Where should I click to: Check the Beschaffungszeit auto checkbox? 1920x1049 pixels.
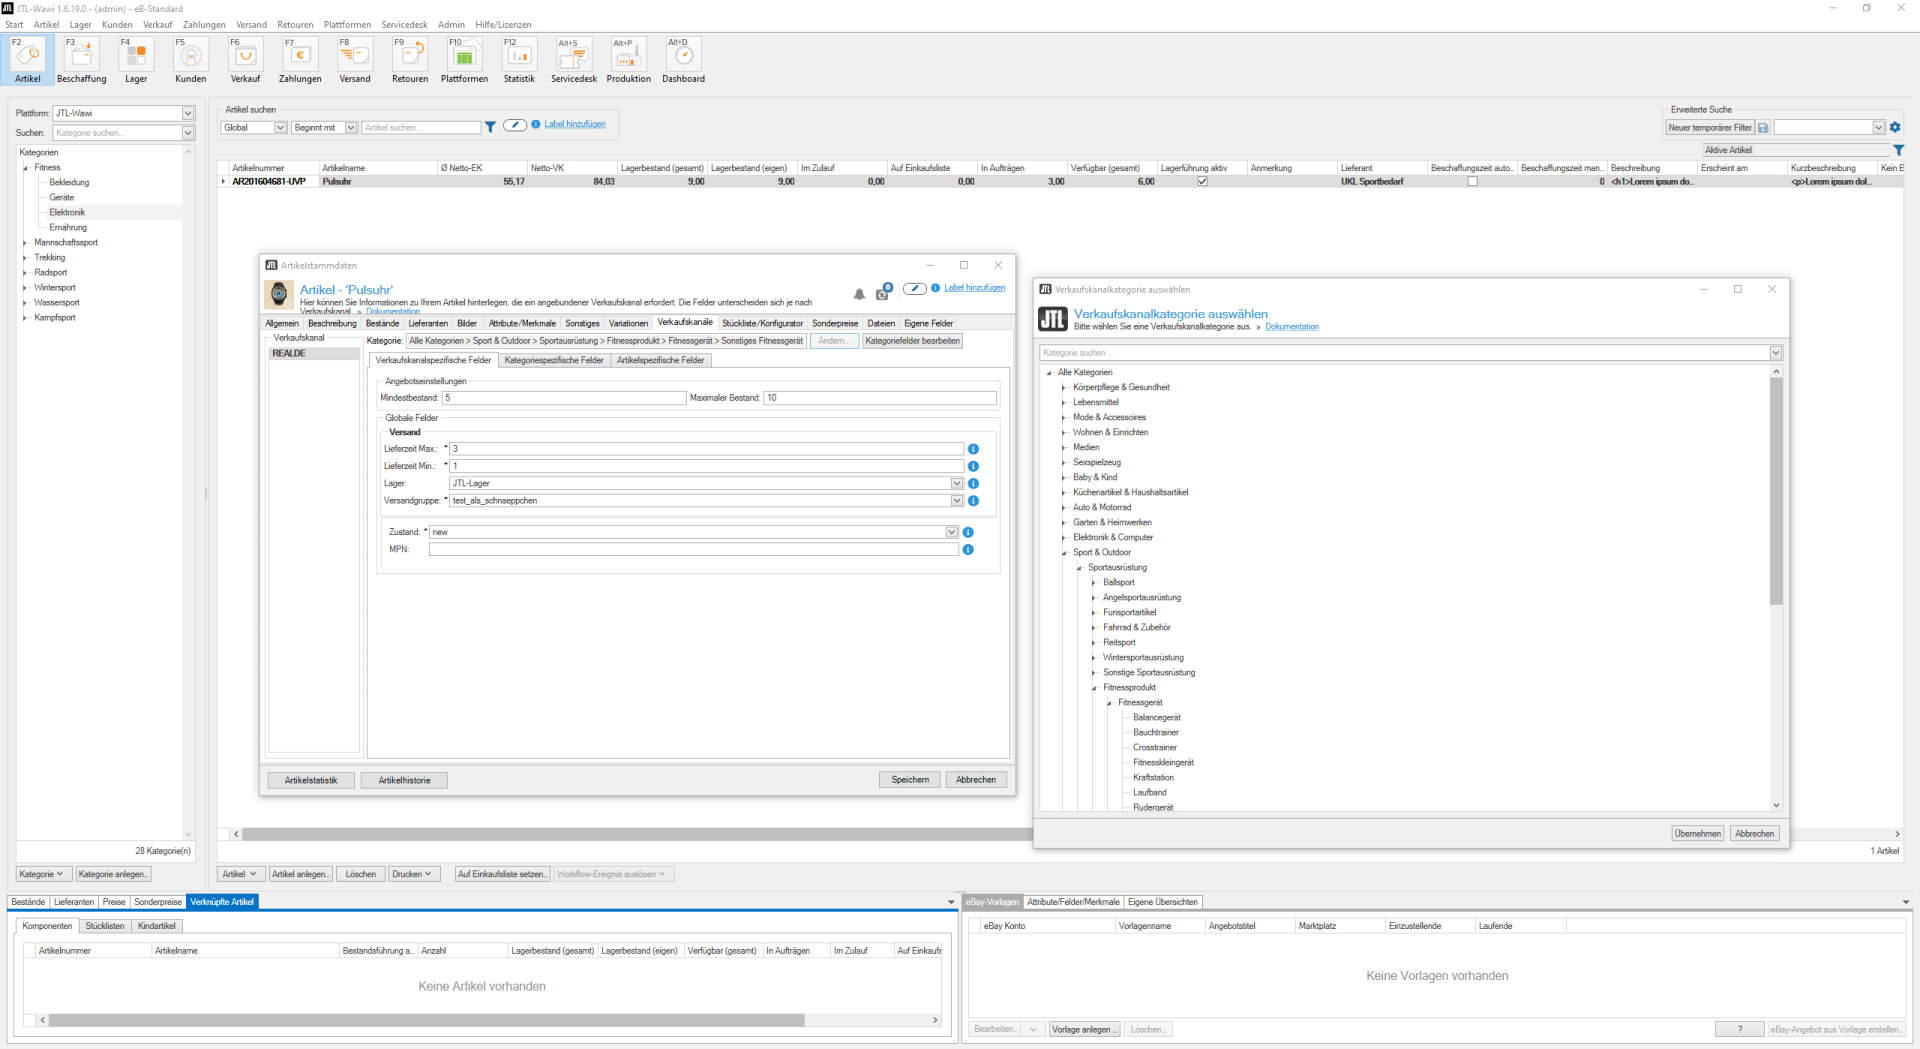coord(1472,182)
